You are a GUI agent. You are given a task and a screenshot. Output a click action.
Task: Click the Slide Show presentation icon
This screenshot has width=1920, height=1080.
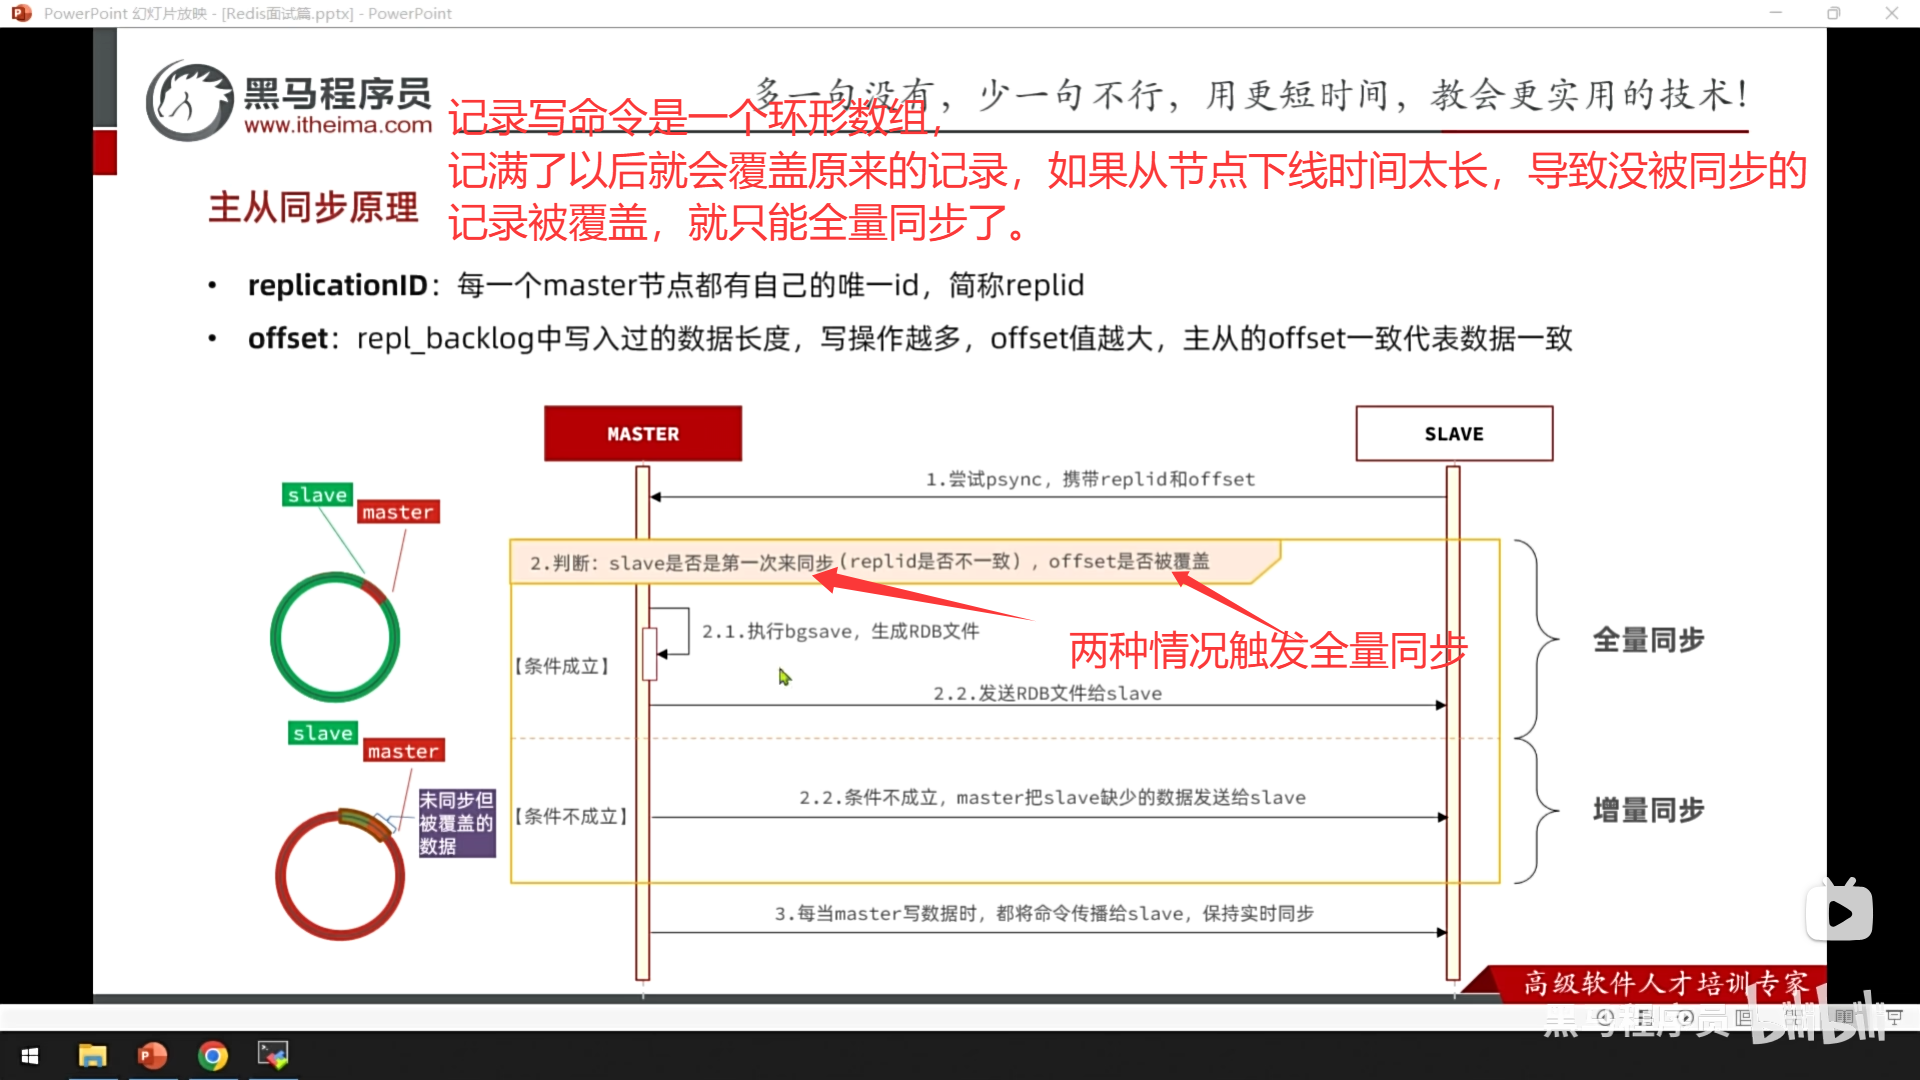tap(1894, 1017)
